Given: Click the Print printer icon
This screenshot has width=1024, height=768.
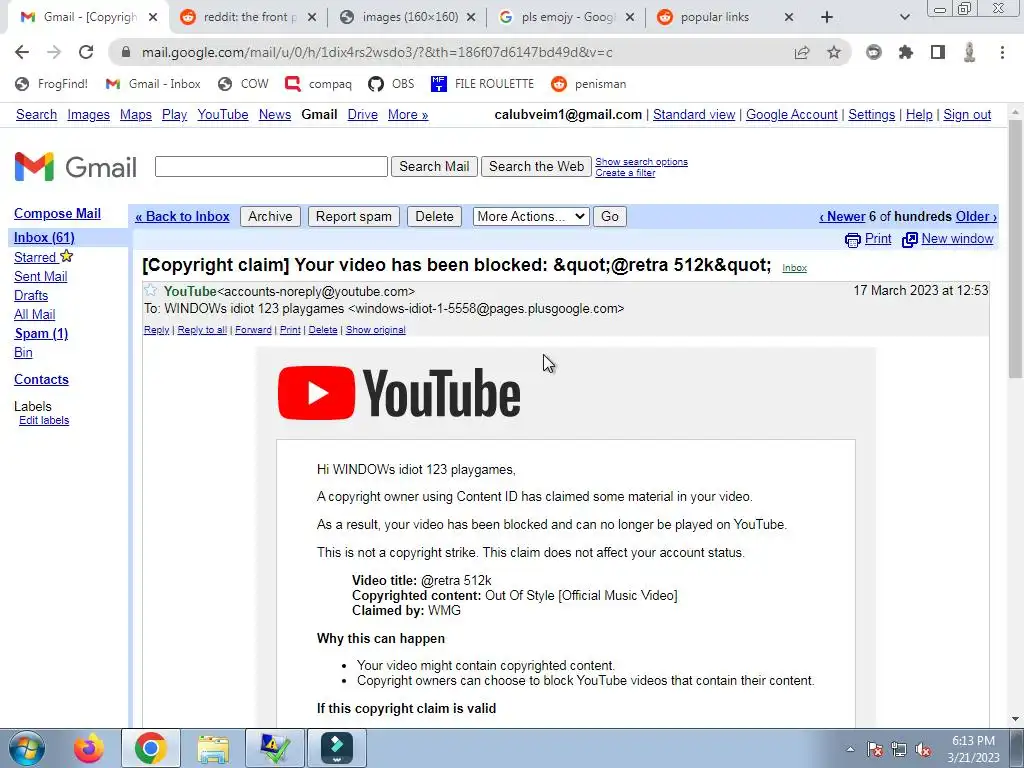Looking at the screenshot, I should [852, 240].
